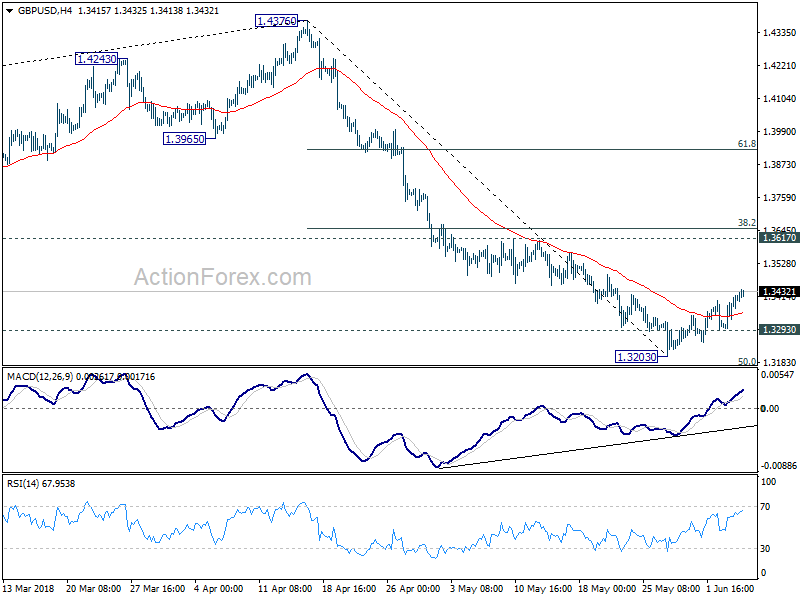The image size is (800, 600).
Task: Select the 13 Mar 2018 date marker
Action: 29,588
